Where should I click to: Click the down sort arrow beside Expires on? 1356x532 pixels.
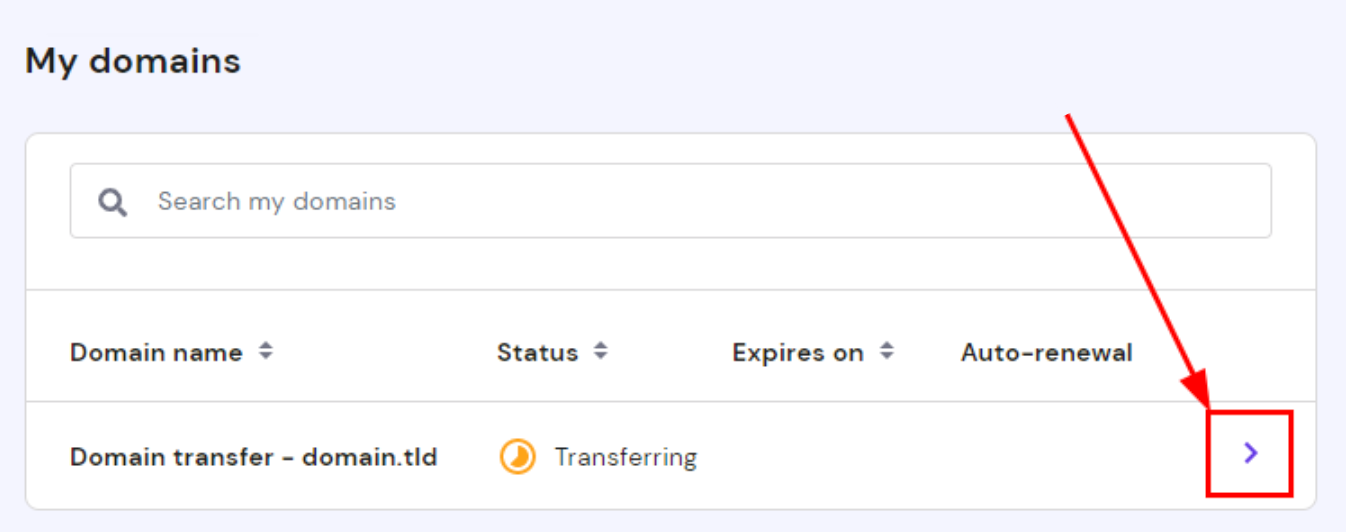click(x=886, y=358)
